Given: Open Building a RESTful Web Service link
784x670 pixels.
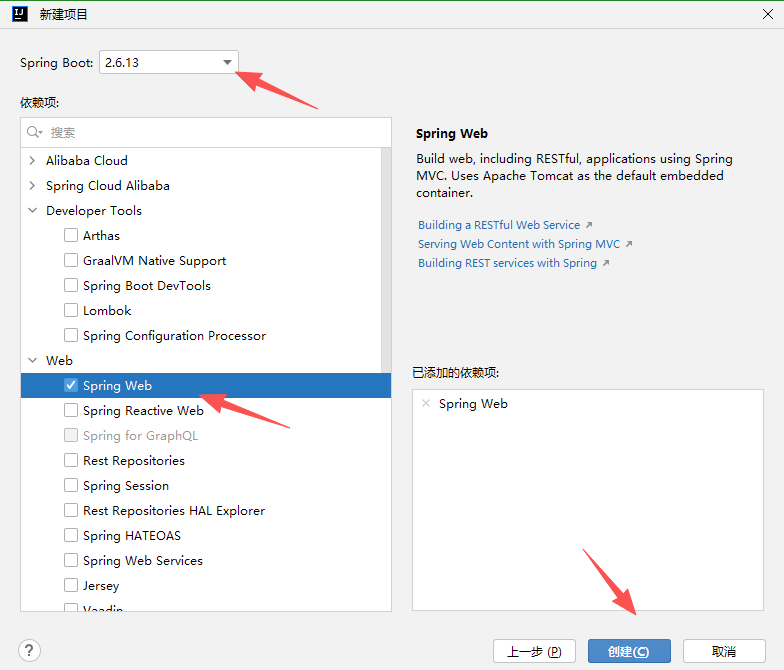Looking at the screenshot, I should [x=499, y=225].
